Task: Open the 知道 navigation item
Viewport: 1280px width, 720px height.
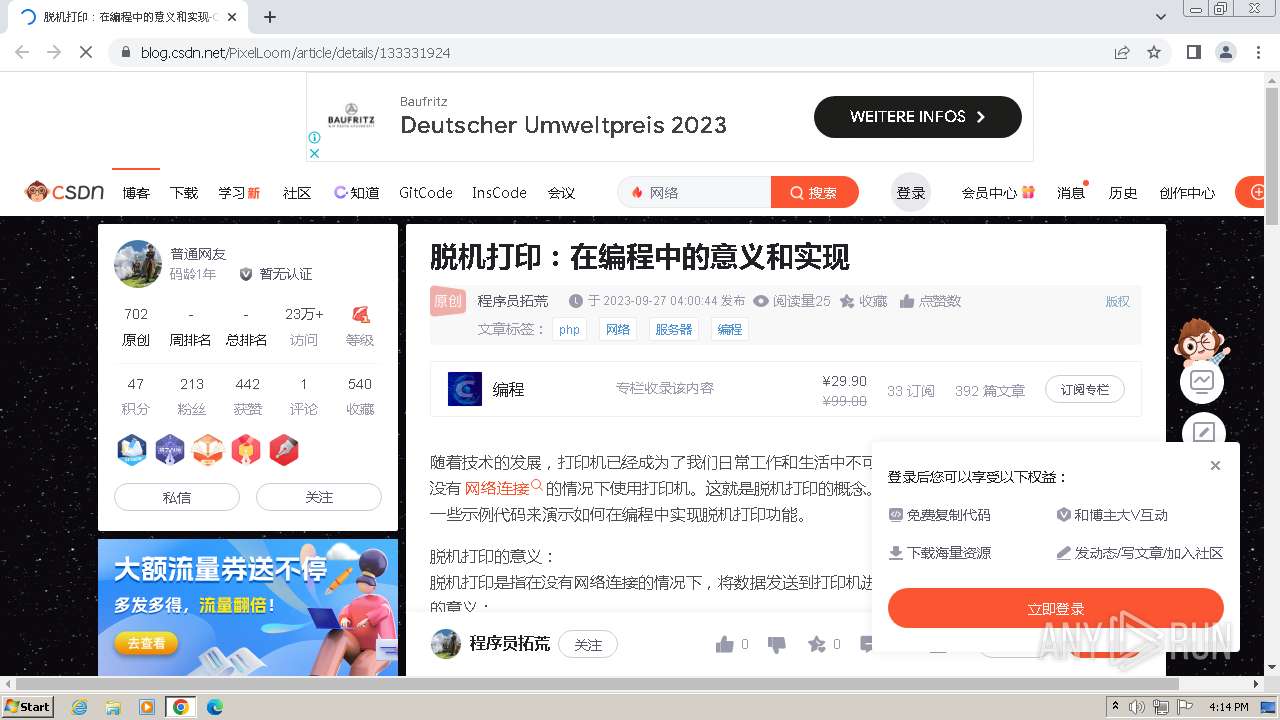Action: click(x=356, y=193)
